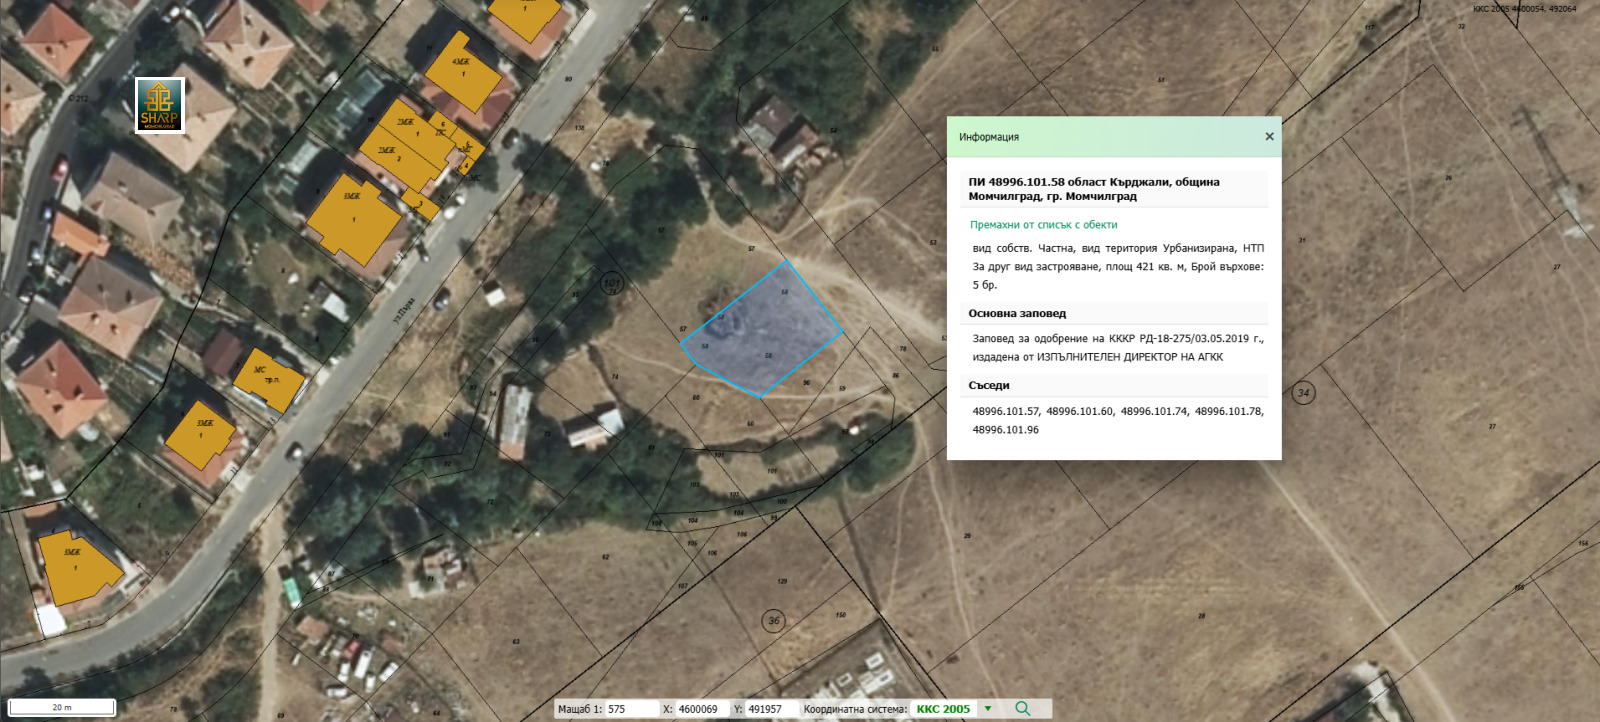The width and height of the screenshot is (1600, 722).
Task: Click the Y coordinate input field
Action: pyautogui.click(x=770, y=709)
